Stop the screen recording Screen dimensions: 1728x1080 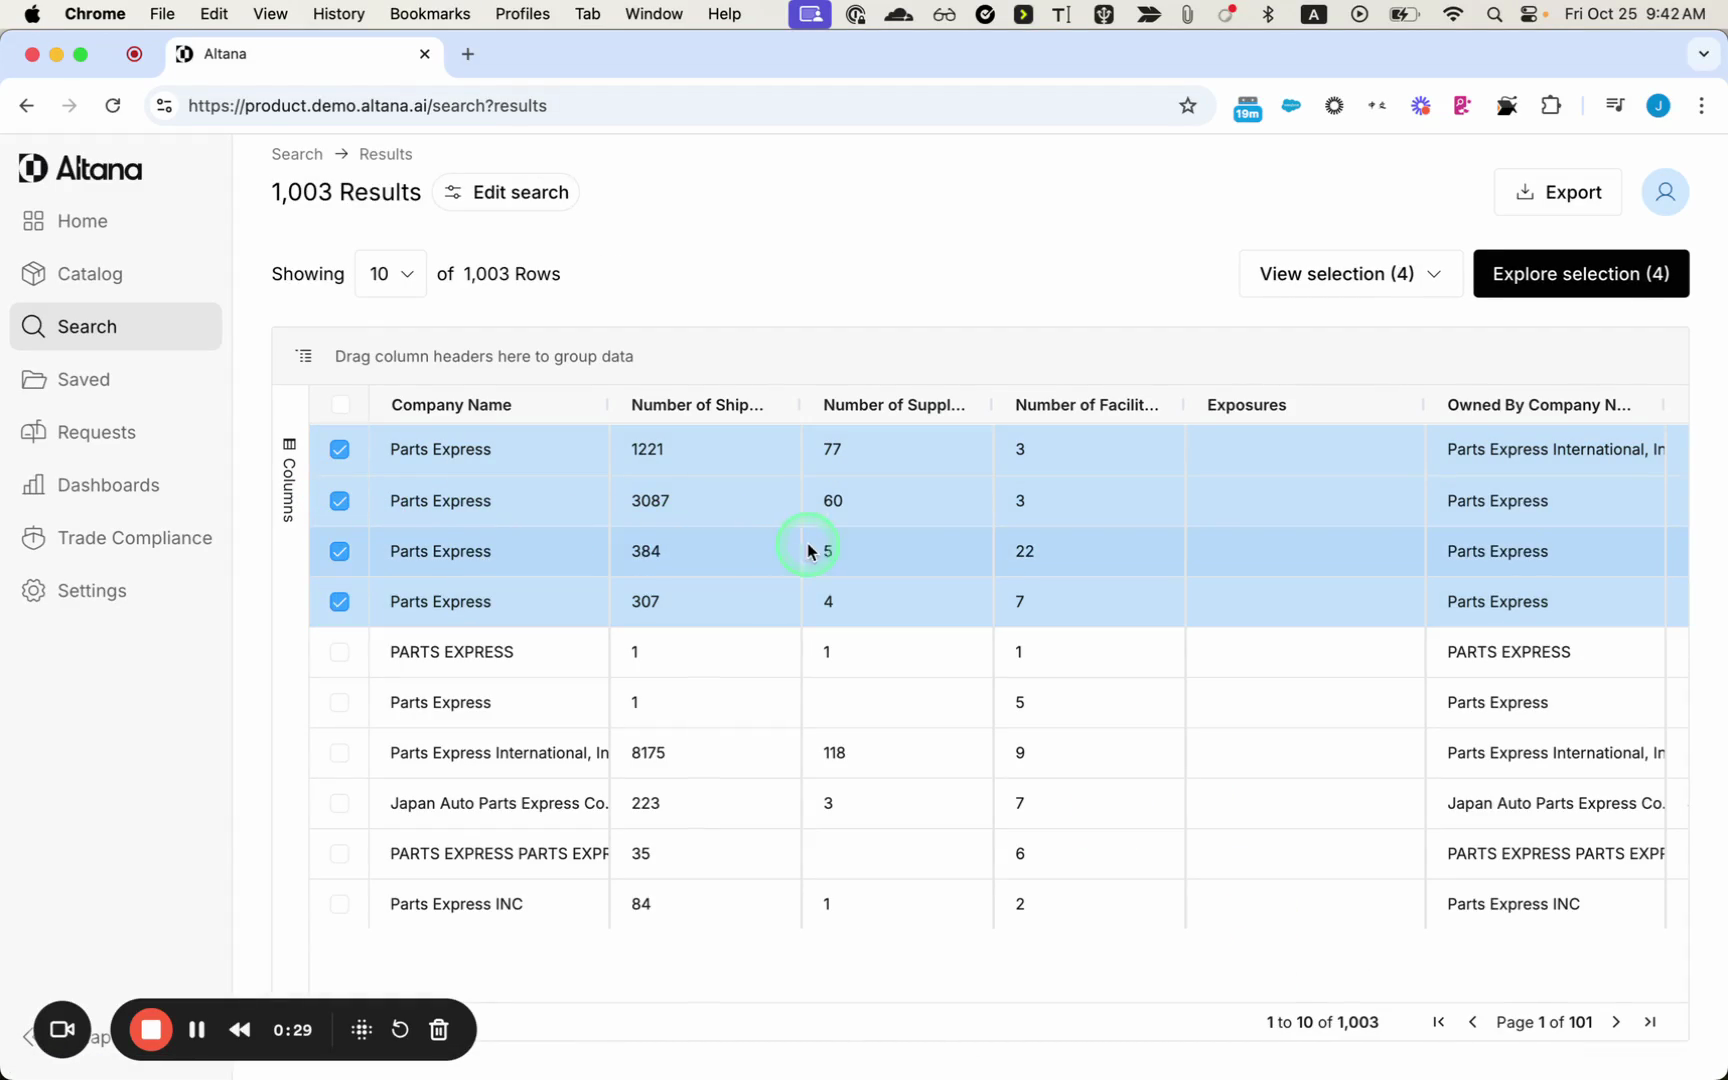151,1030
